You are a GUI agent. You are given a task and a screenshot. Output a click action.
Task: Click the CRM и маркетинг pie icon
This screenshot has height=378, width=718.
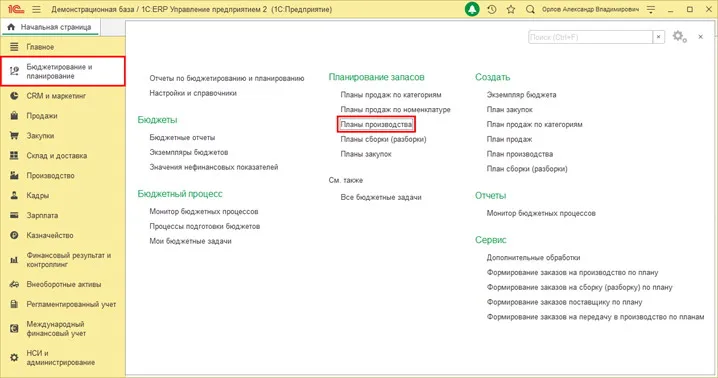(14, 96)
